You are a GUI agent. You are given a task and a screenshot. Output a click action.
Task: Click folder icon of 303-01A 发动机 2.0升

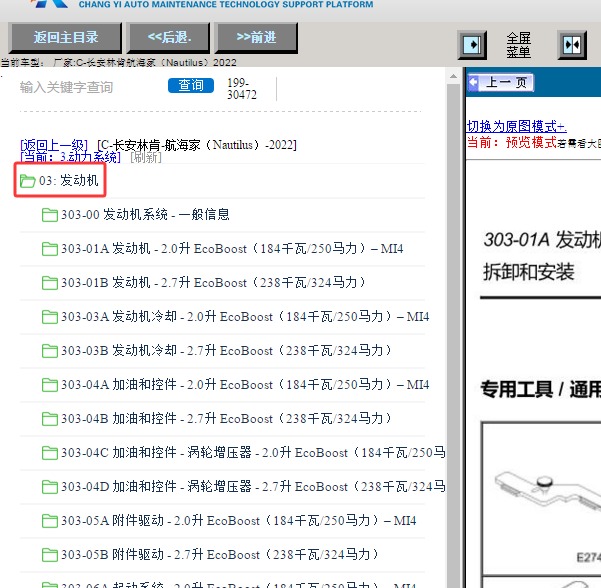coord(50,249)
